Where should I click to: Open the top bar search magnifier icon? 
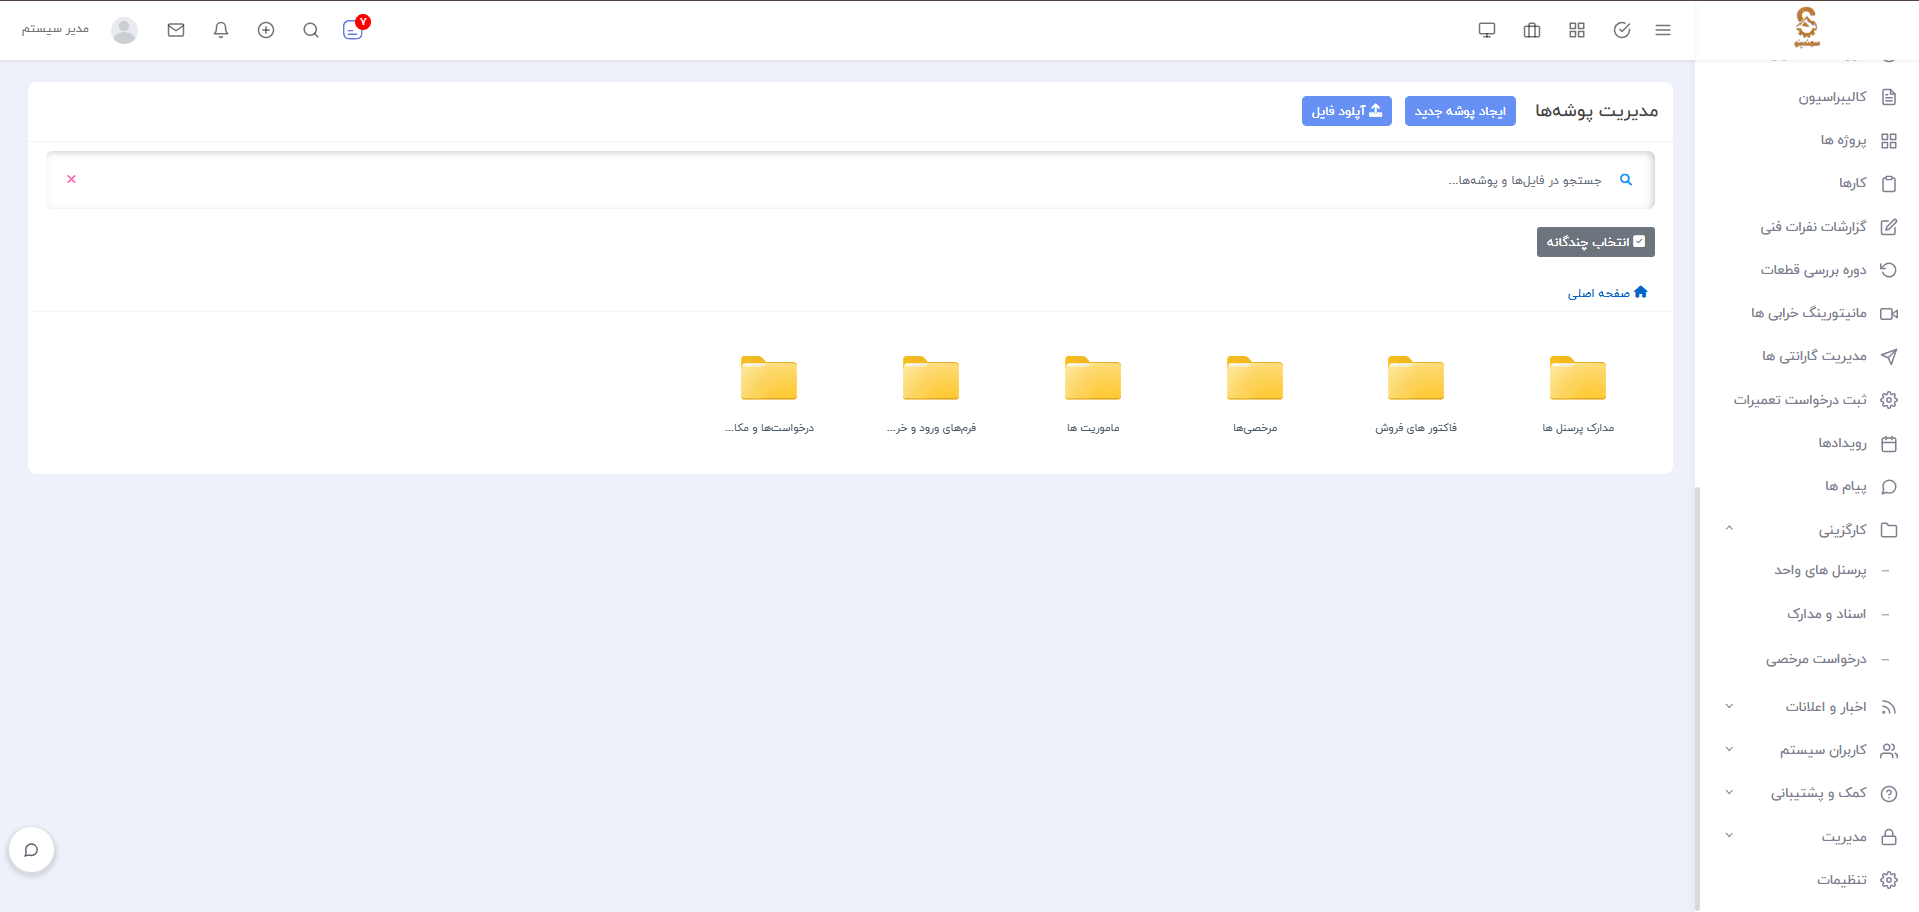(311, 30)
